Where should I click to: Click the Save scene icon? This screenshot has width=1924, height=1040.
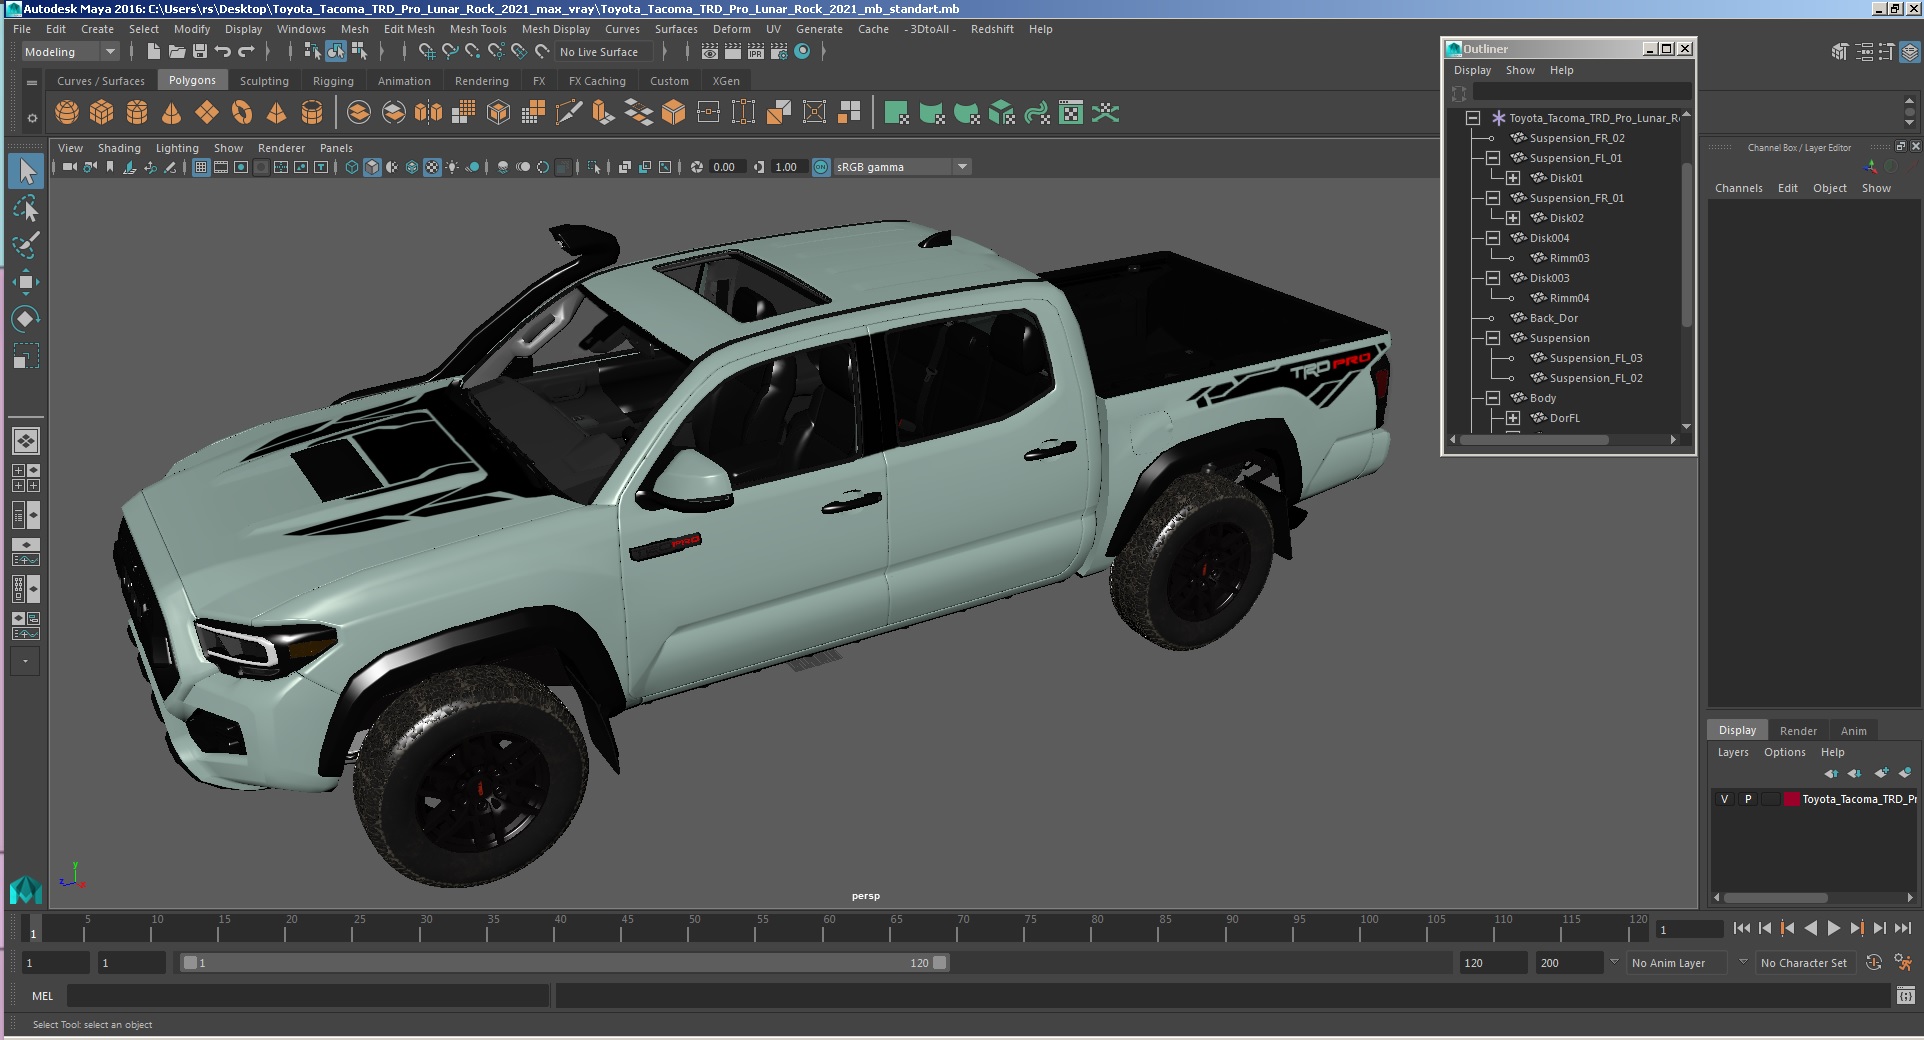click(200, 52)
